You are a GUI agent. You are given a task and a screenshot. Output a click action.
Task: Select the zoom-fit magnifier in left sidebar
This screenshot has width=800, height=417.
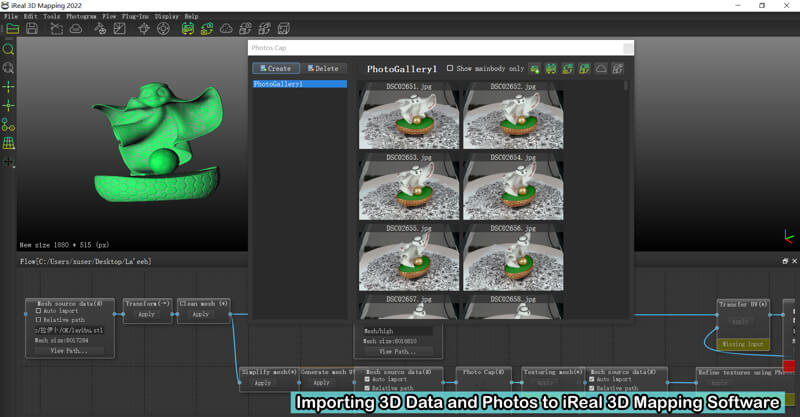click(x=8, y=68)
